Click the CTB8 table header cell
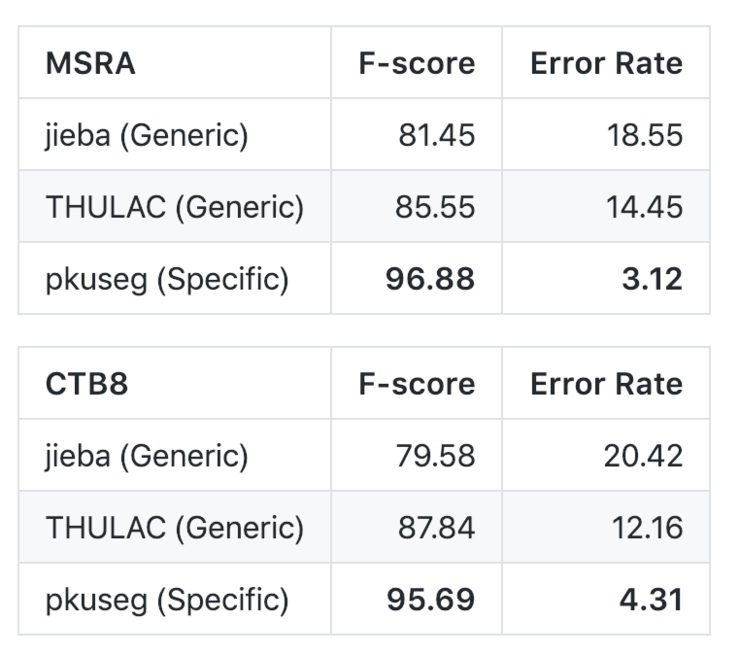Viewport: 740px width, 655px height. (x=87, y=384)
